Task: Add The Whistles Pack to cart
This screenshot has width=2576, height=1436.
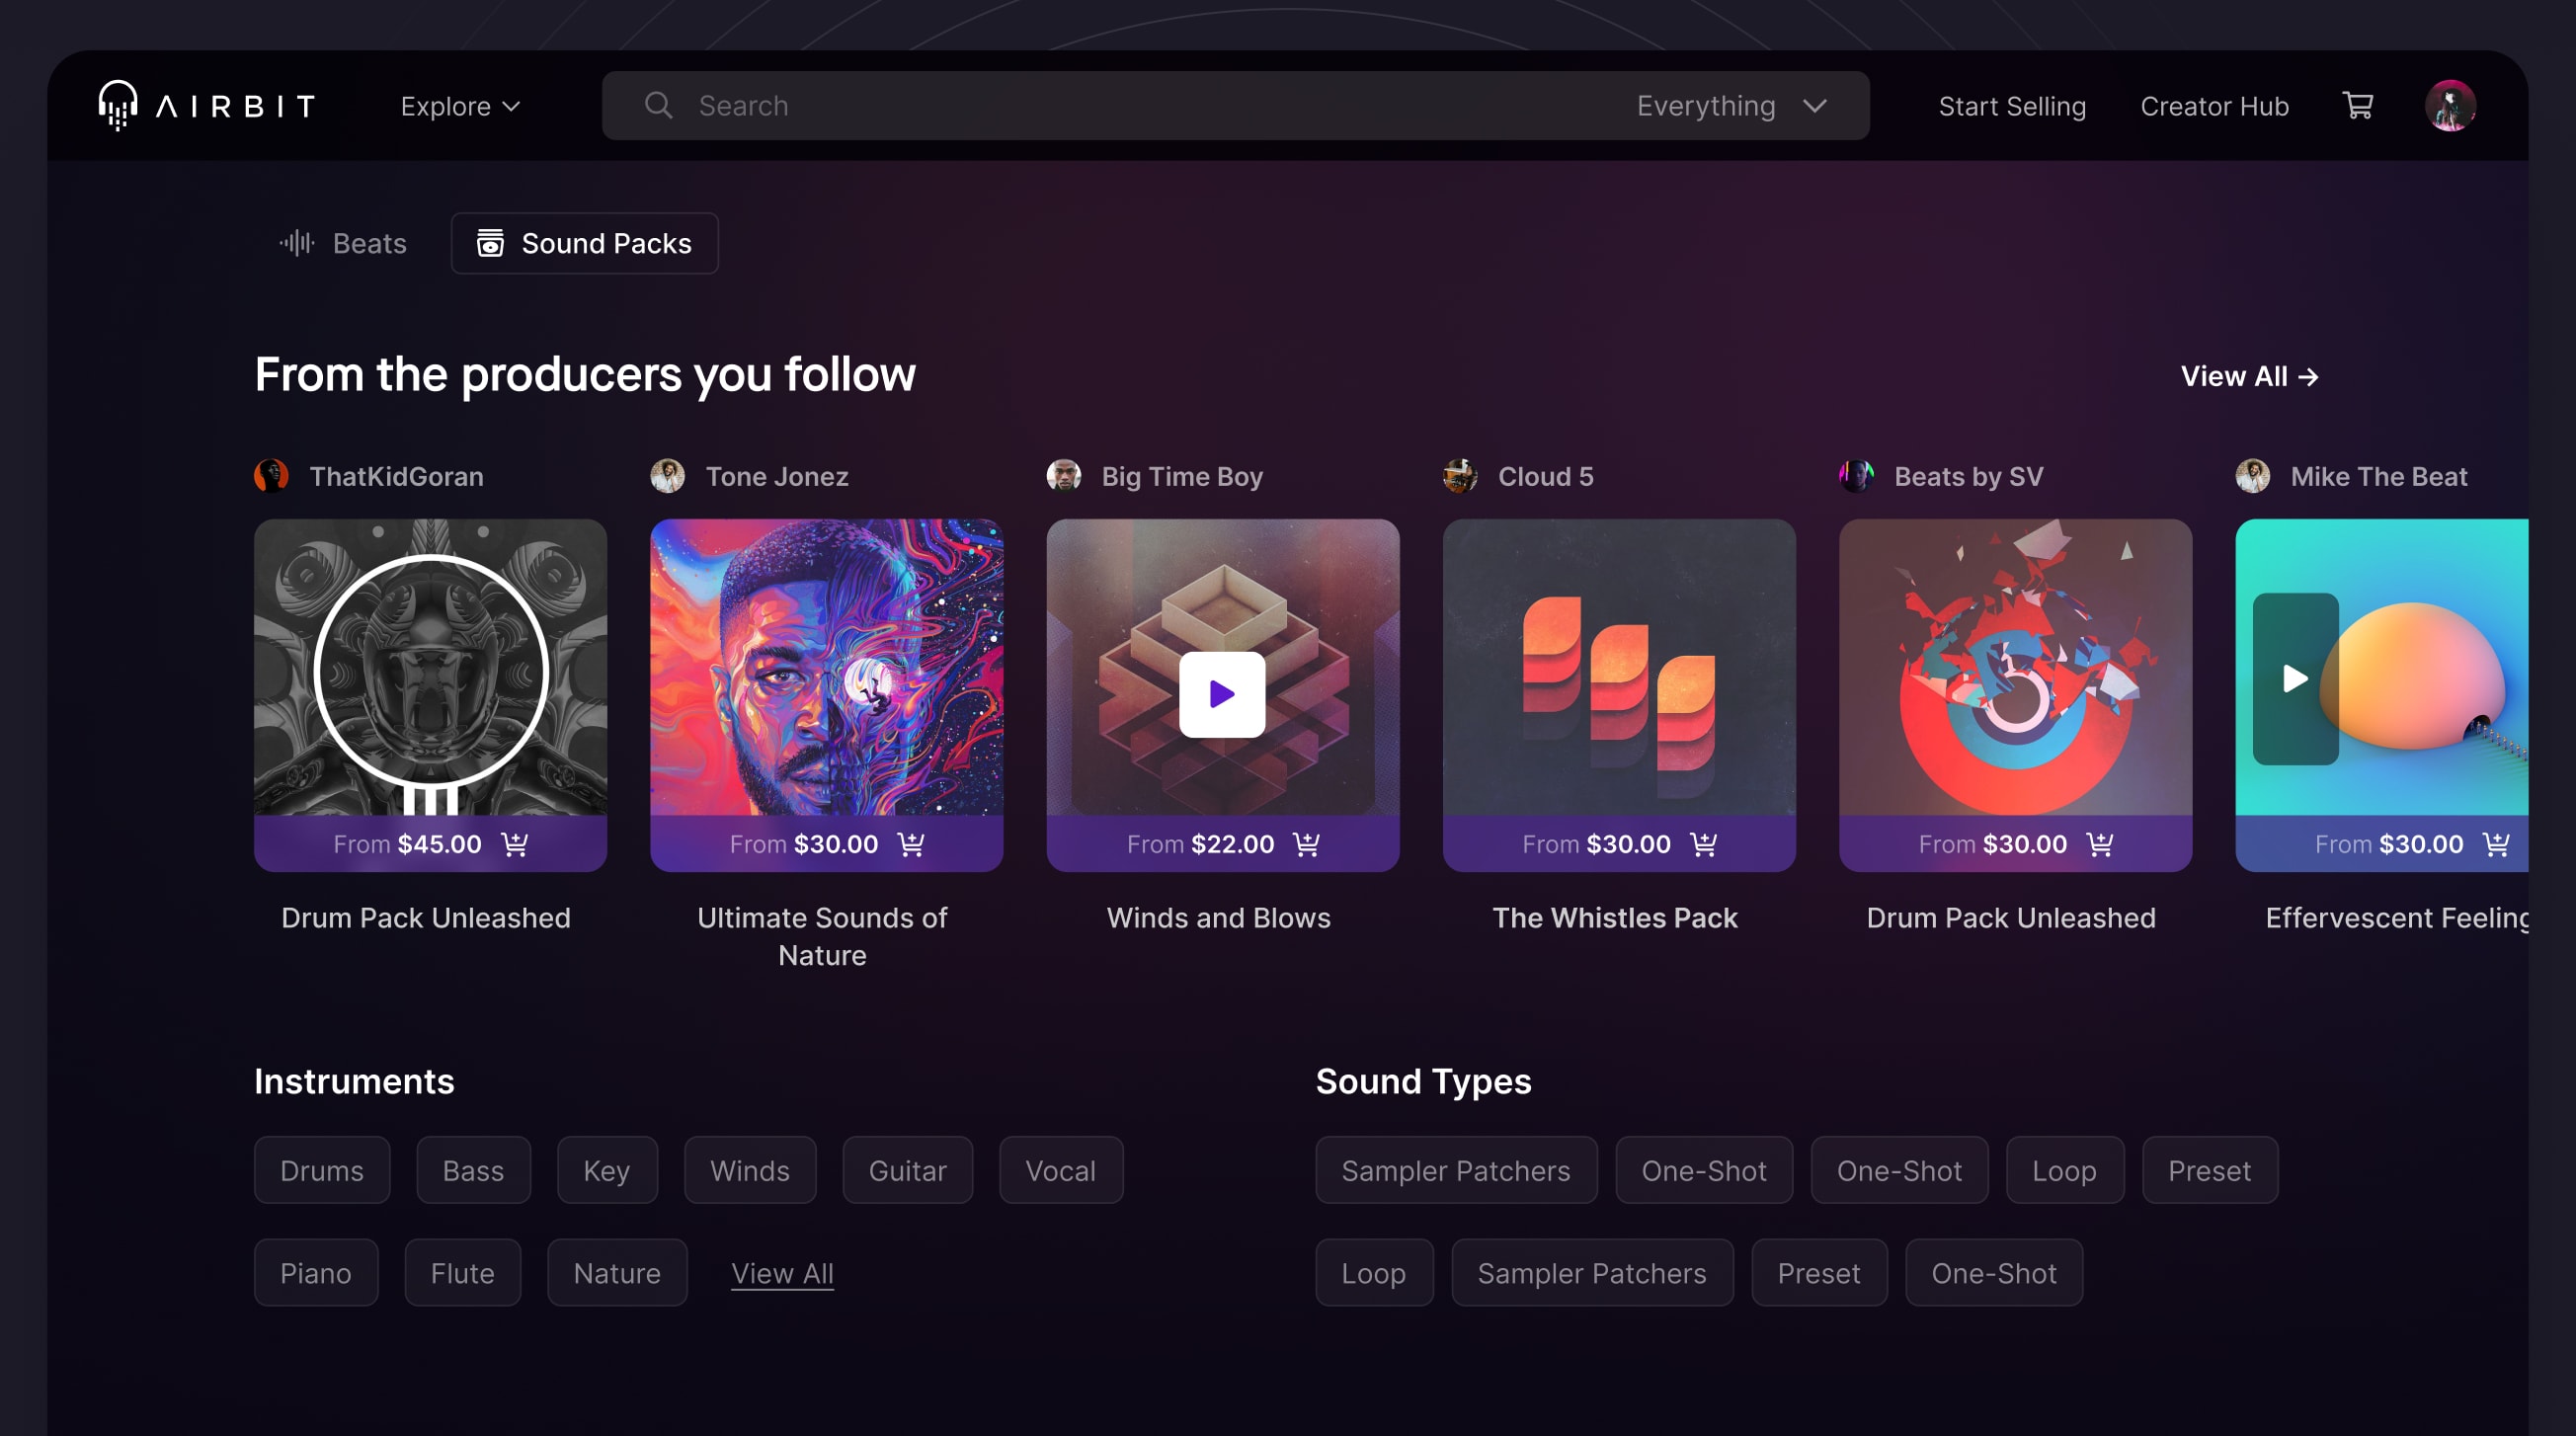Action: coord(1703,845)
